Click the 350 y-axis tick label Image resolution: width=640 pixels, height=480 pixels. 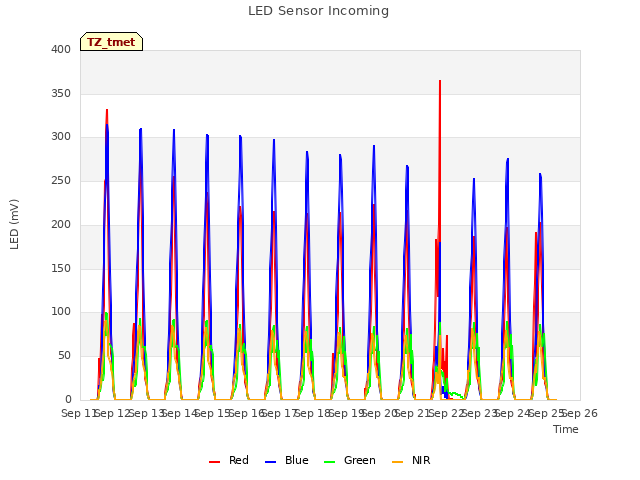pyautogui.click(x=61, y=93)
